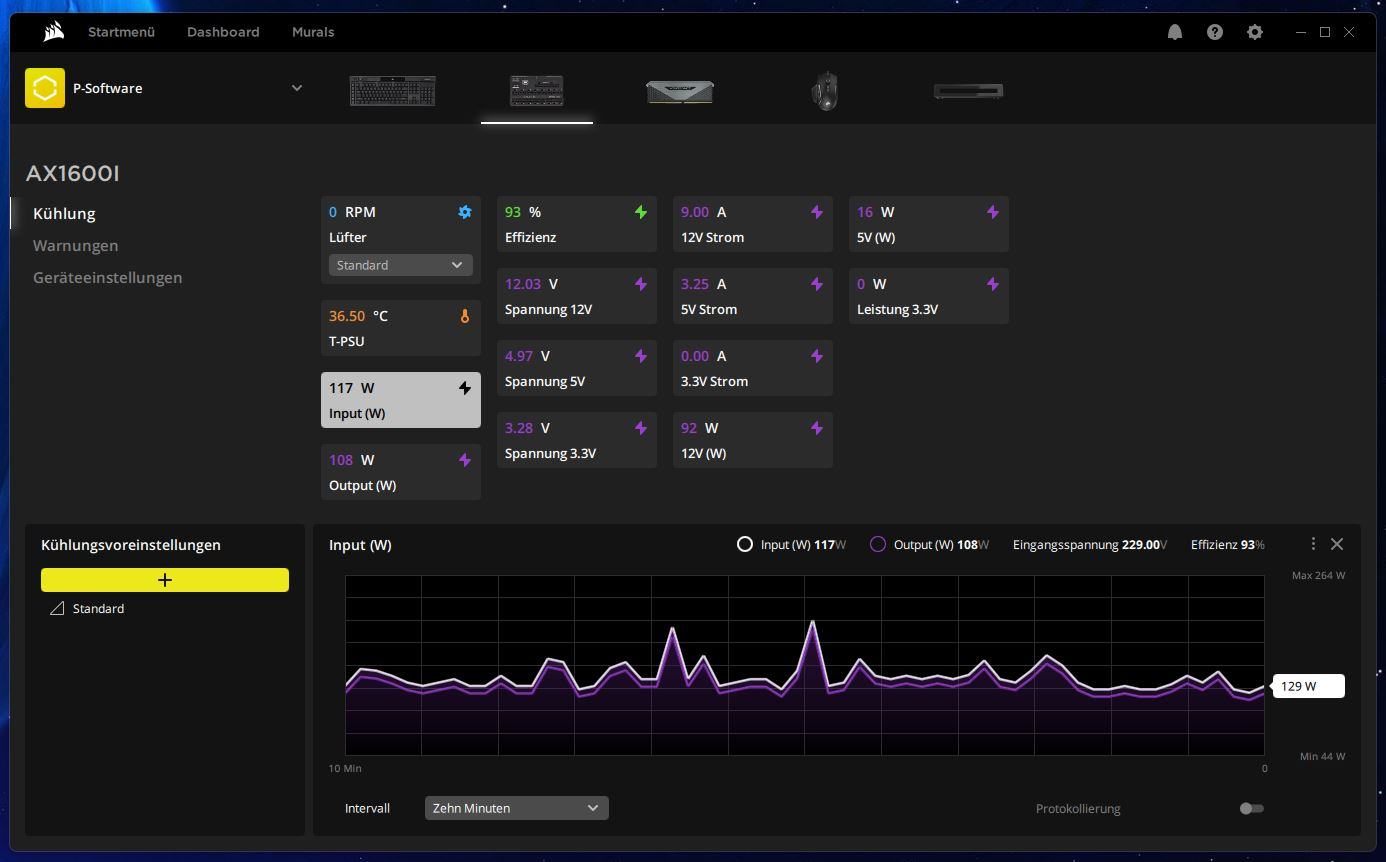
Task: Click the Min 44 W axis label
Action: pyautogui.click(x=1322, y=757)
